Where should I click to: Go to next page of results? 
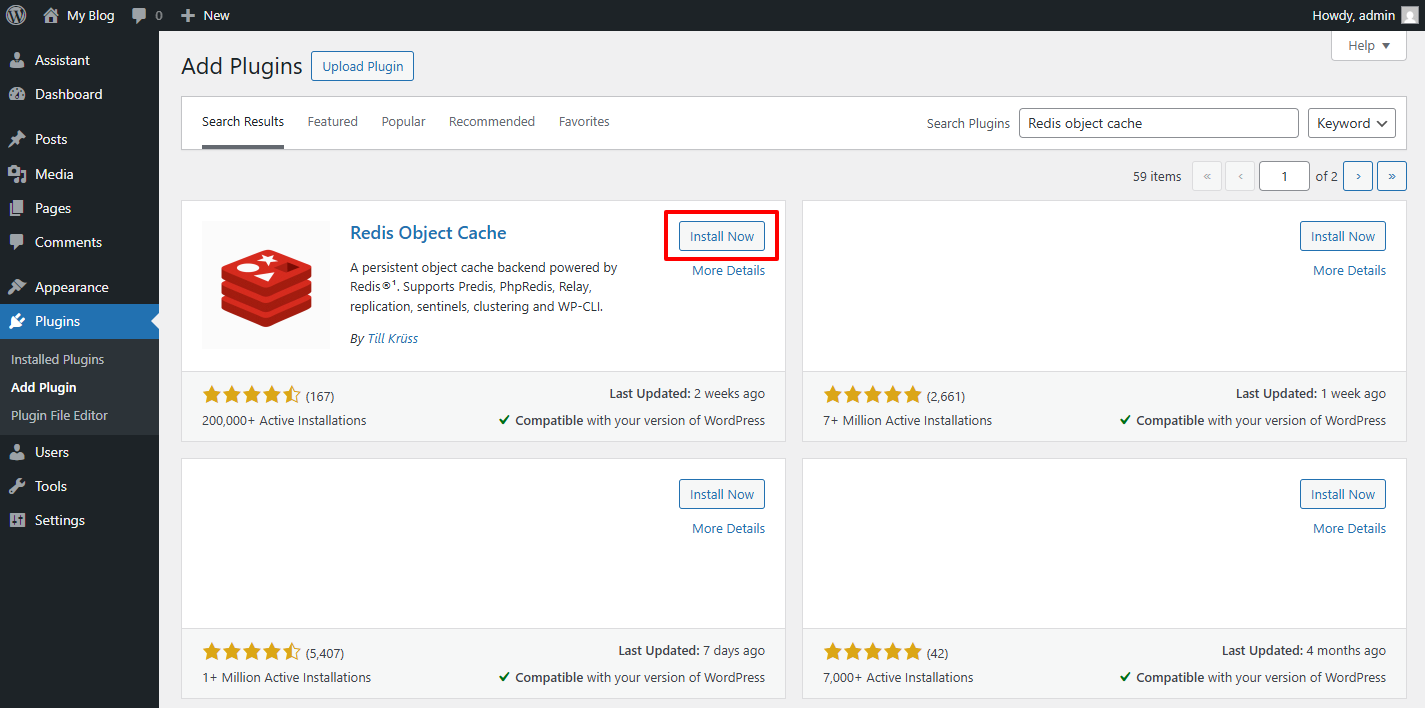point(1357,176)
